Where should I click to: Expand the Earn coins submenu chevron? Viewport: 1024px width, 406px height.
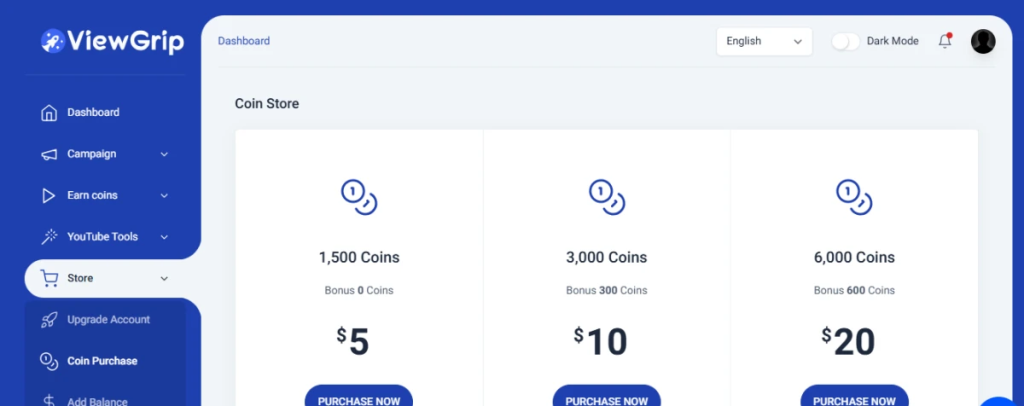pyautogui.click(x=164, y=196)
